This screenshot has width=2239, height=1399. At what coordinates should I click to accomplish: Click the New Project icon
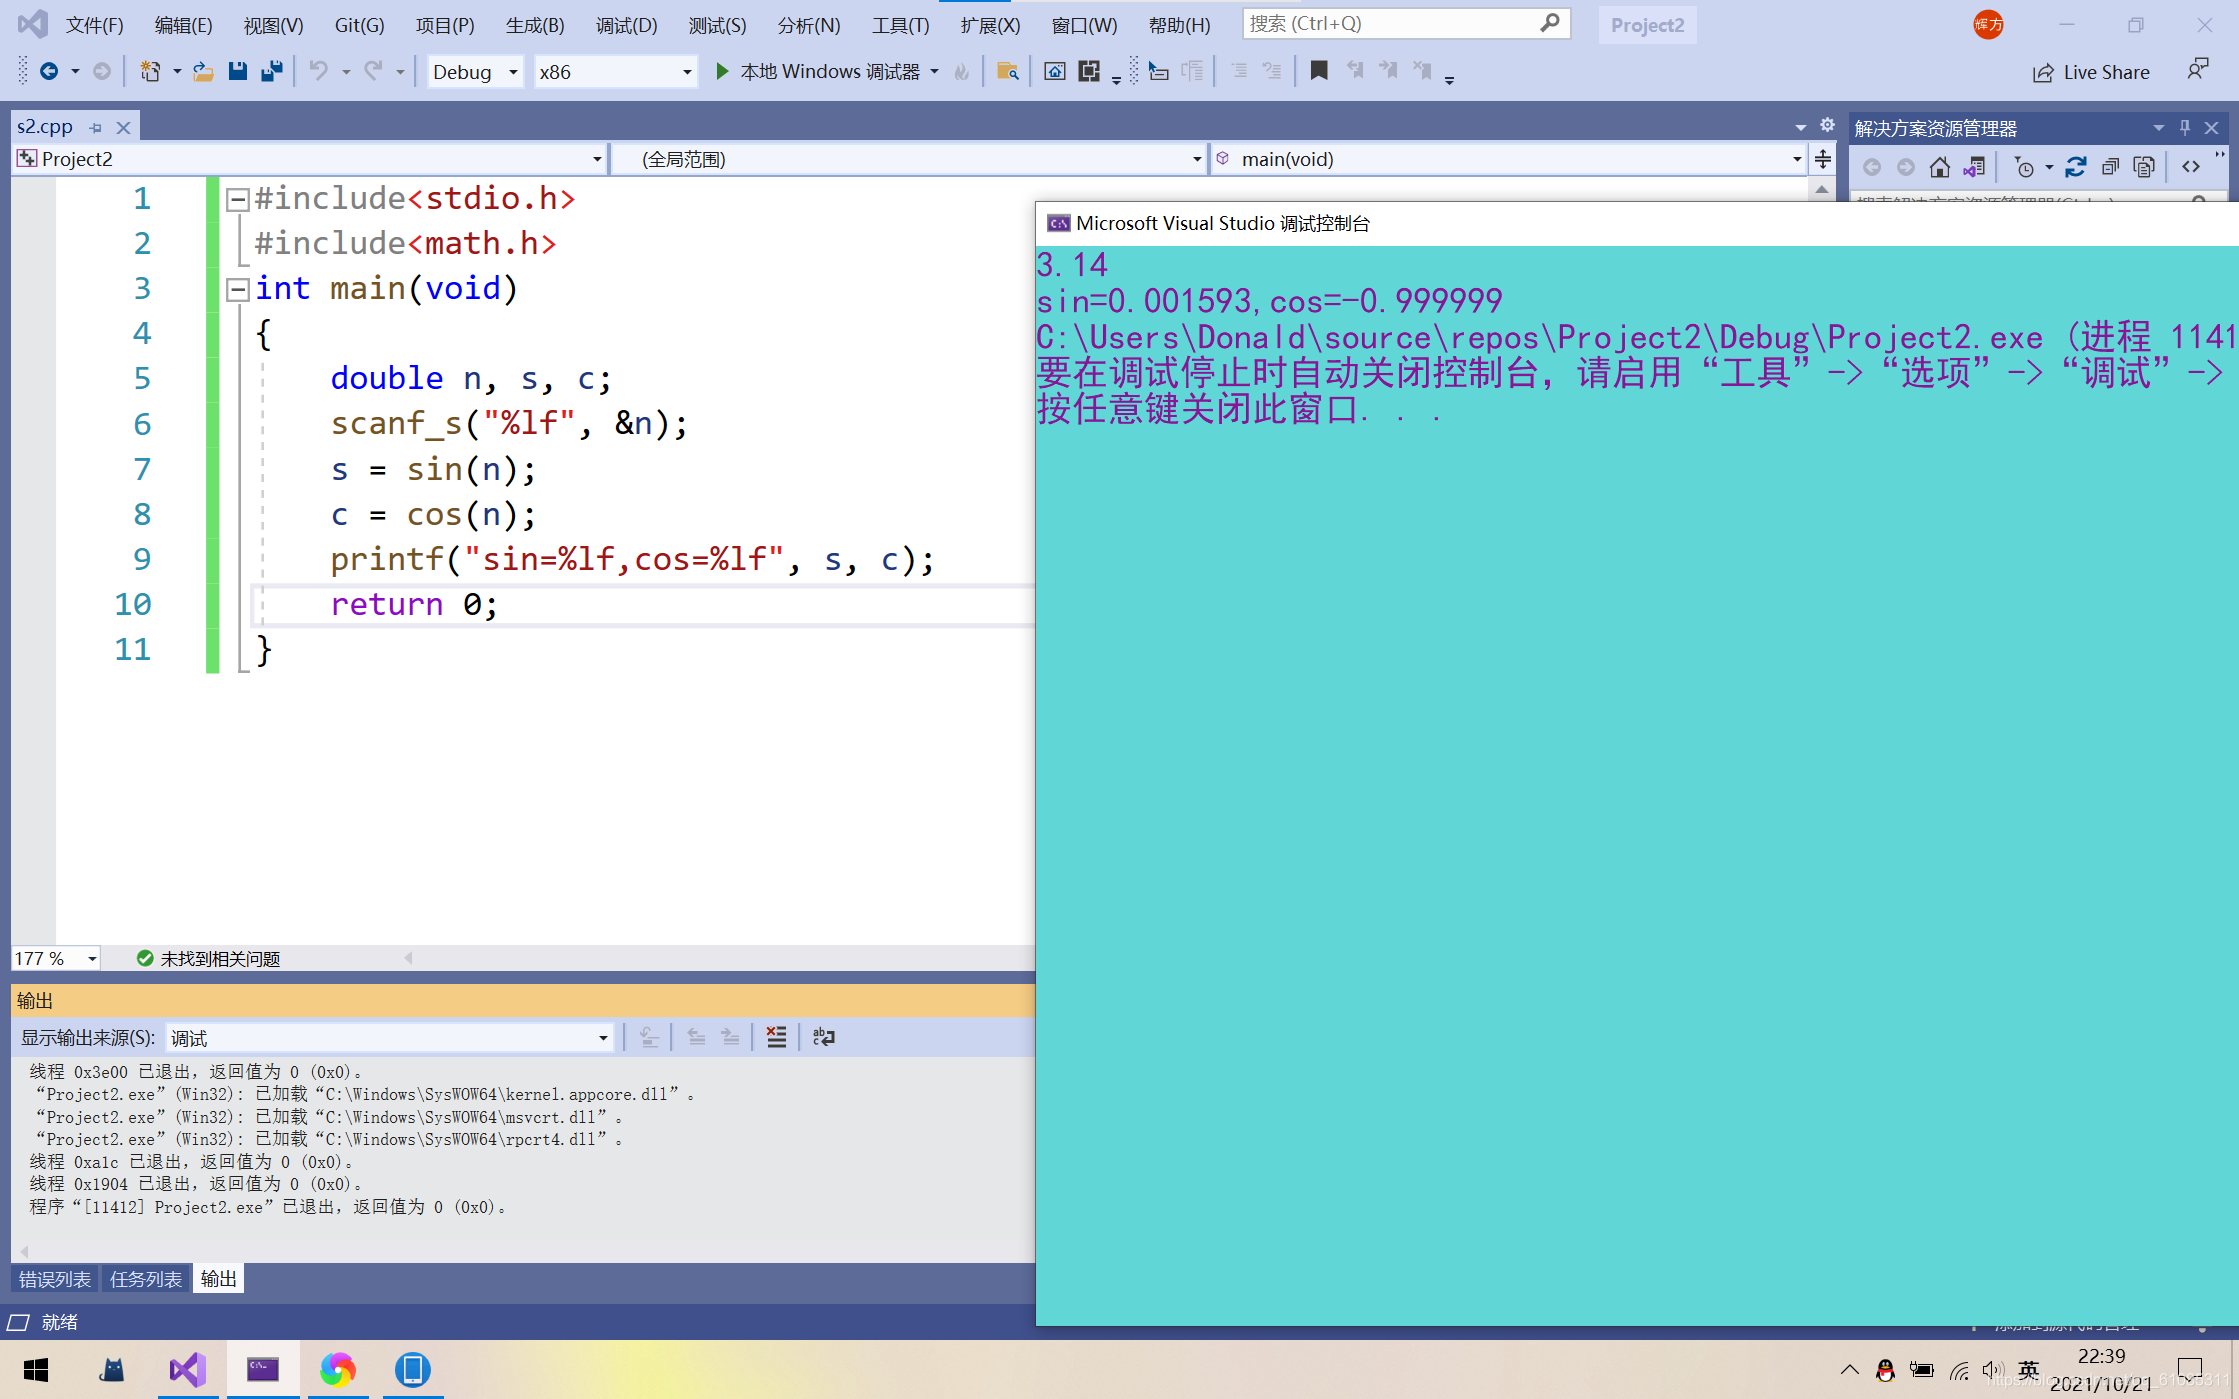(x=150, y=71)
